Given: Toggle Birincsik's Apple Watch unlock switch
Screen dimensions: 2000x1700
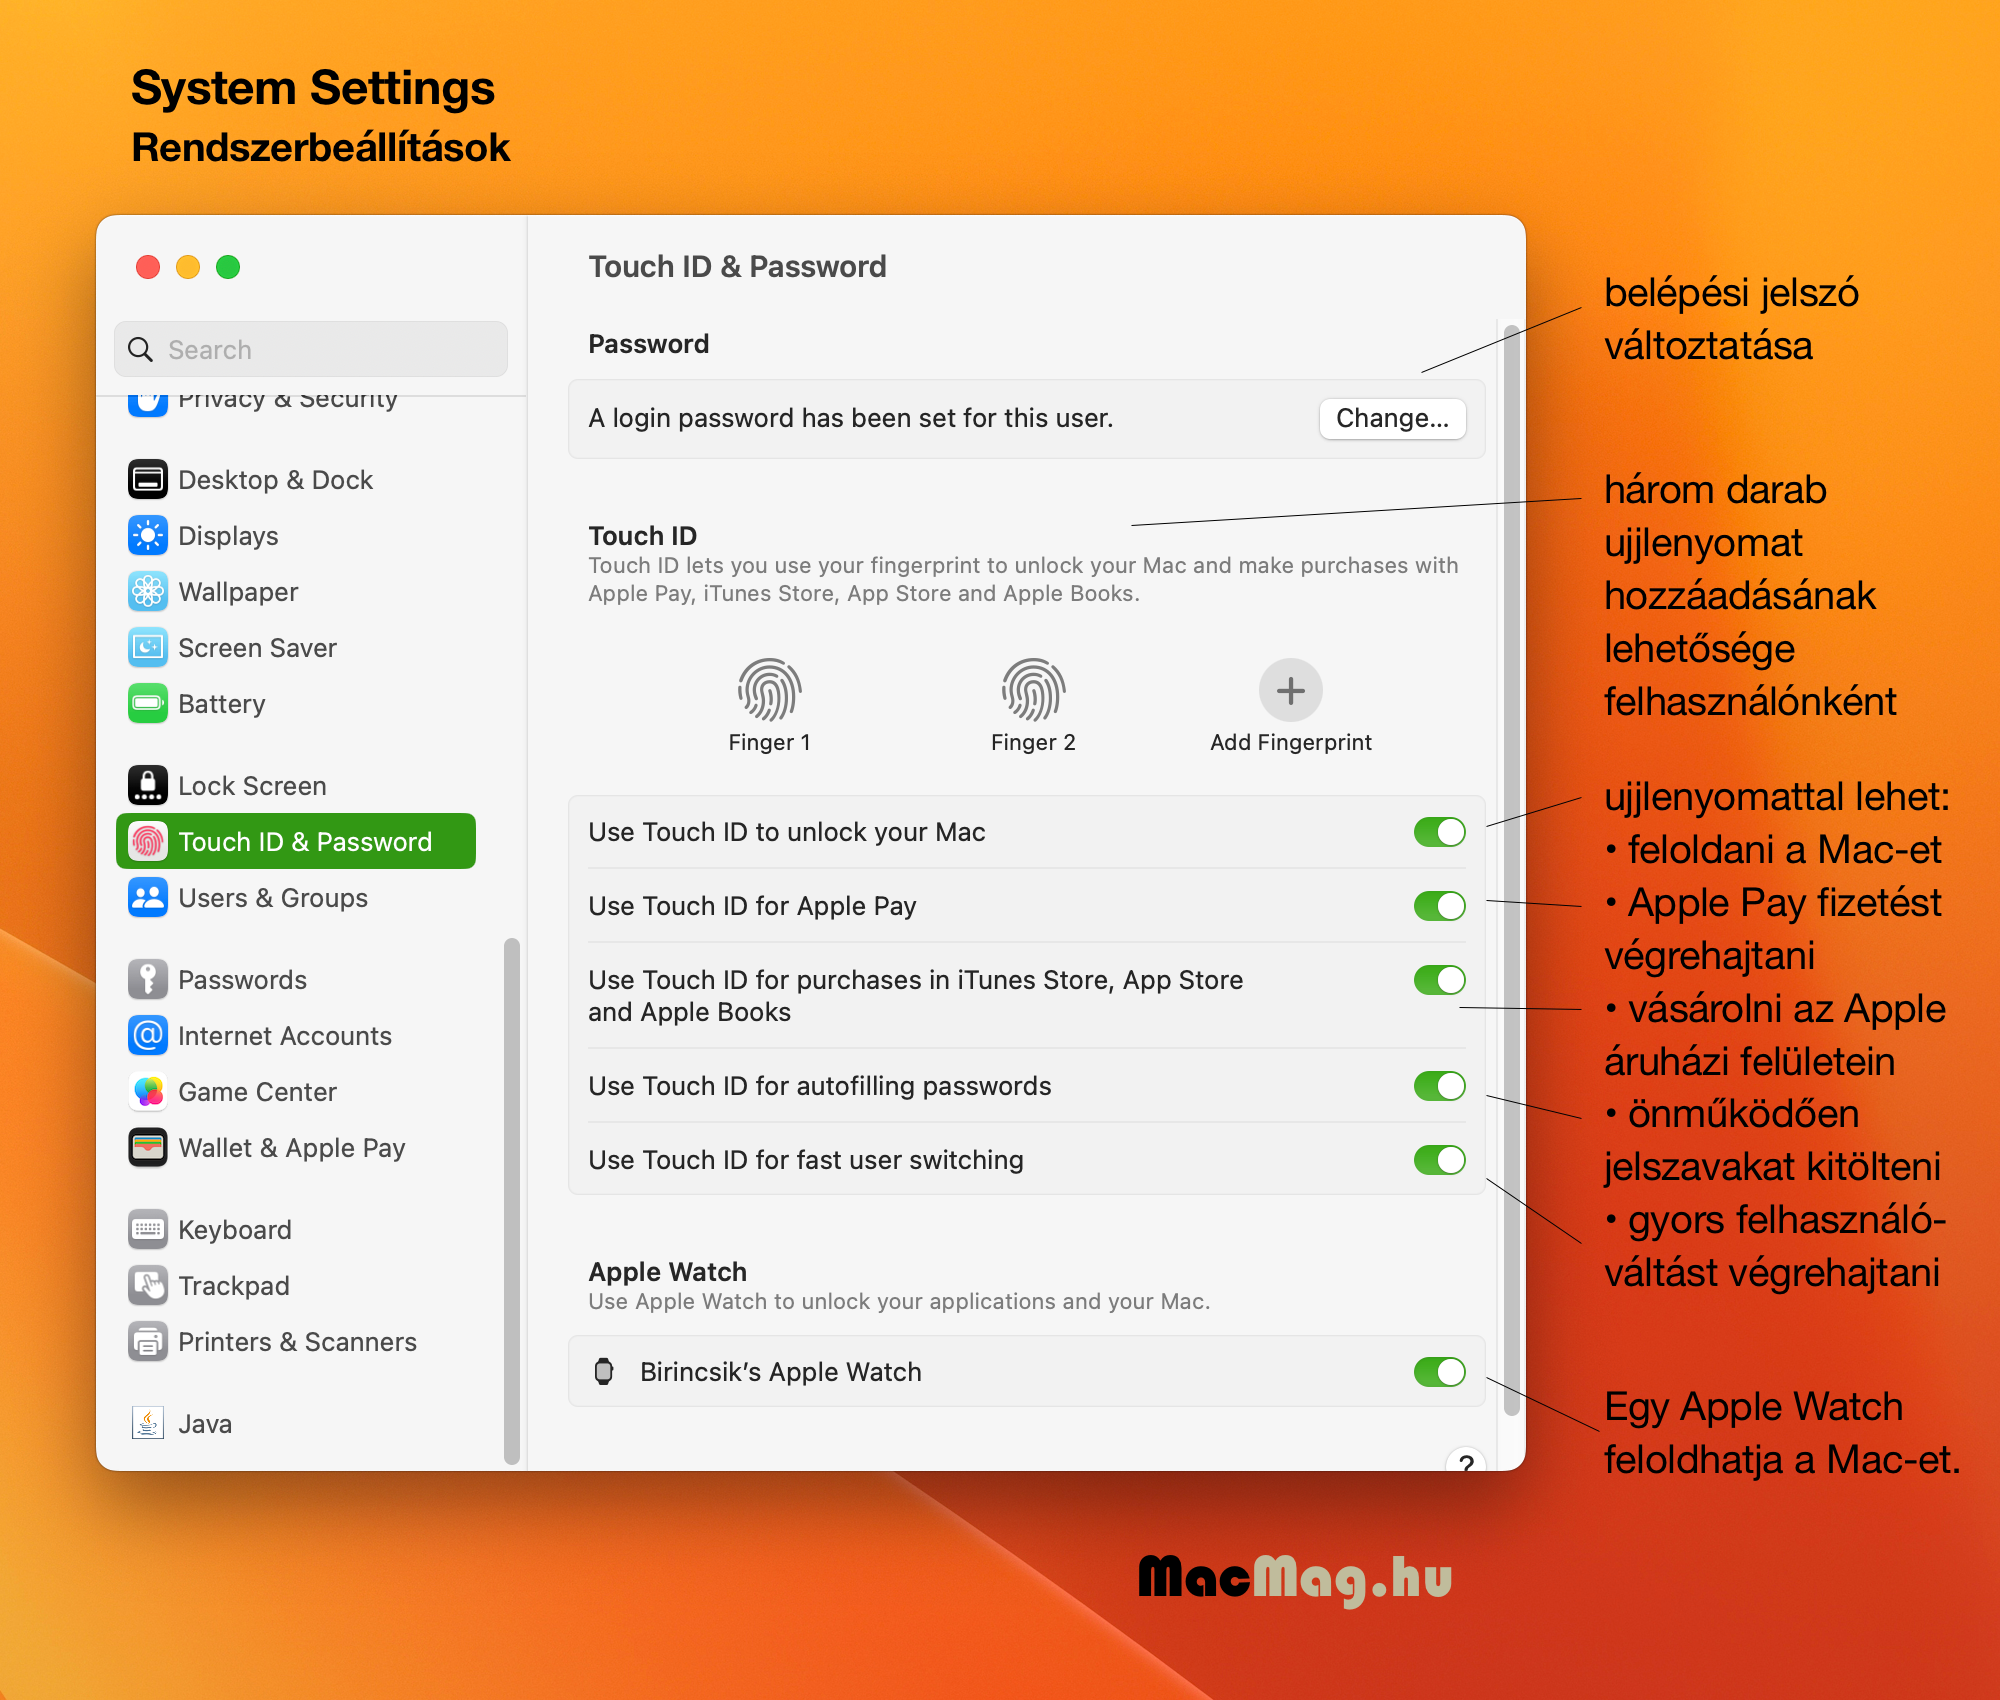Looking at the screenshot, I should coord(1439,1372).
